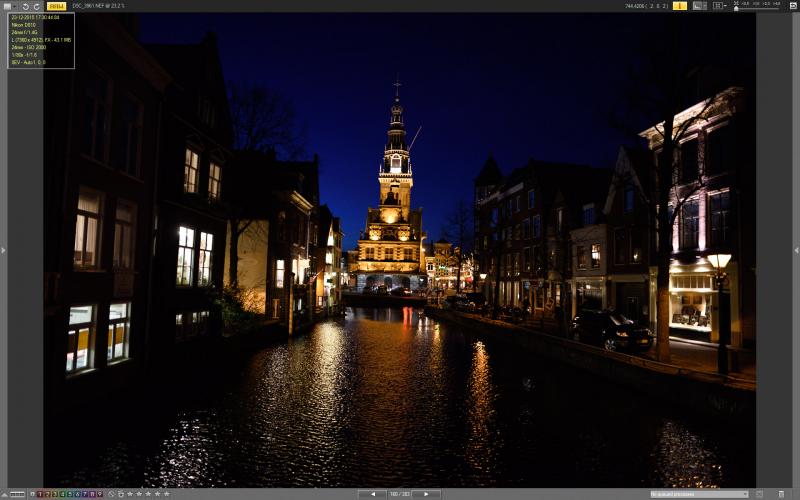Rotate image counterclockwise with toolbar icon
Image resolution: width=800 pixels, height=500 pixels.
25,6
